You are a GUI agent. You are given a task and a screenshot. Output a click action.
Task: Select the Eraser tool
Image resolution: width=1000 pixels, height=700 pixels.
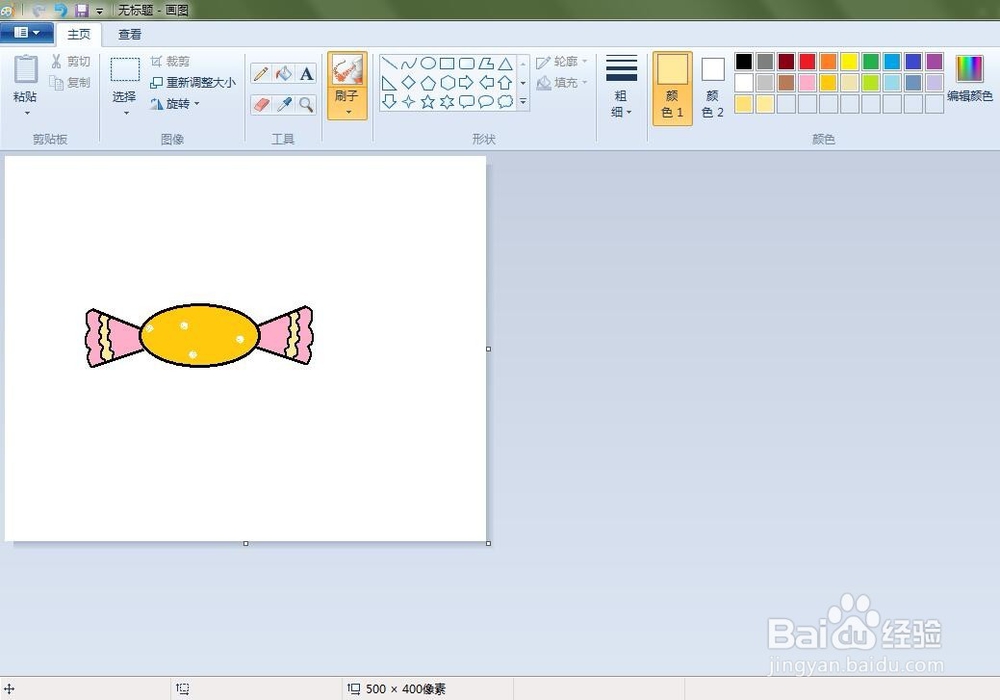point(261,105)
